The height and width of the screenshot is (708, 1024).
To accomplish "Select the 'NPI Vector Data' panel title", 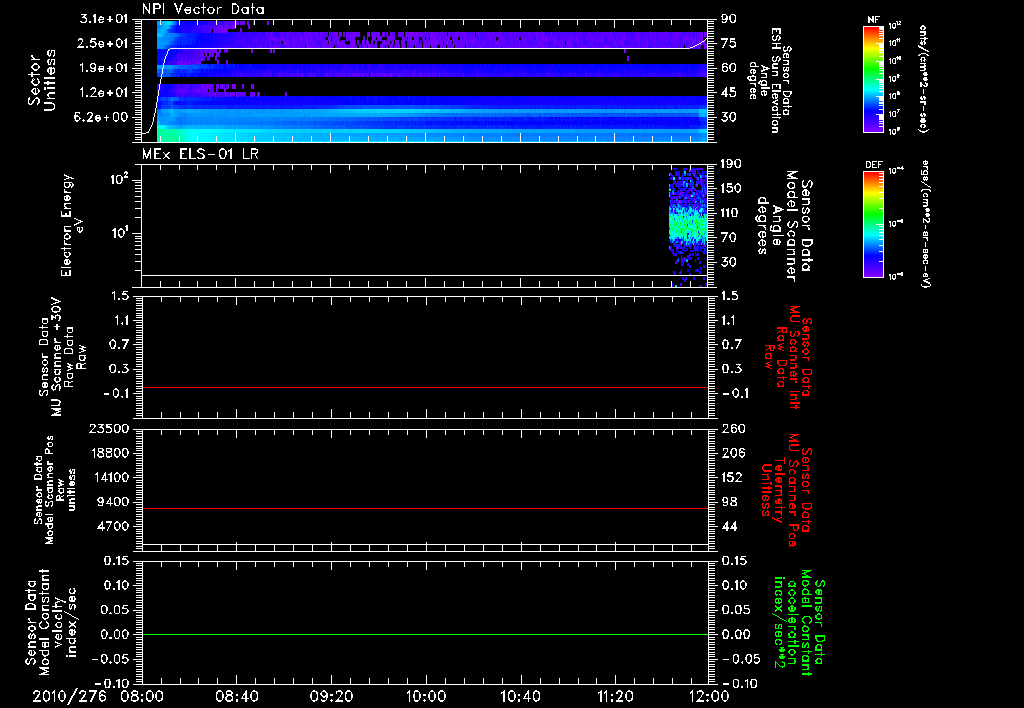I will click(x=204, y=9).
